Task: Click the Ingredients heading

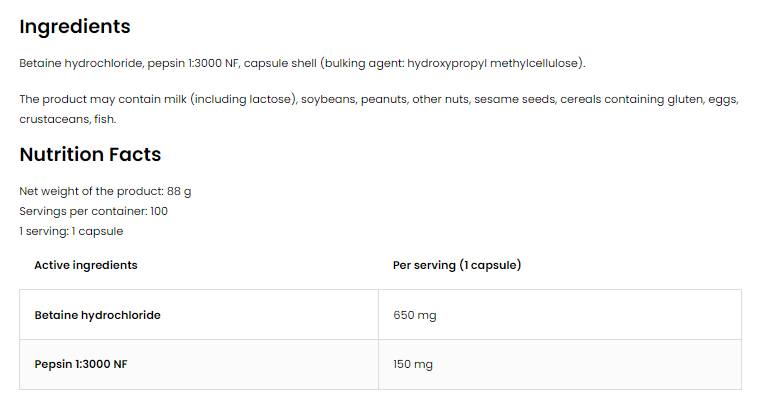Action: pos(75,27)
